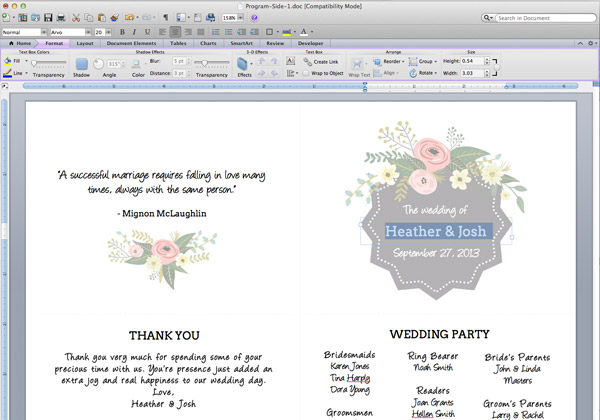
Task: Show paragraph marks with pilcrow icon
Action: point(166,18)
